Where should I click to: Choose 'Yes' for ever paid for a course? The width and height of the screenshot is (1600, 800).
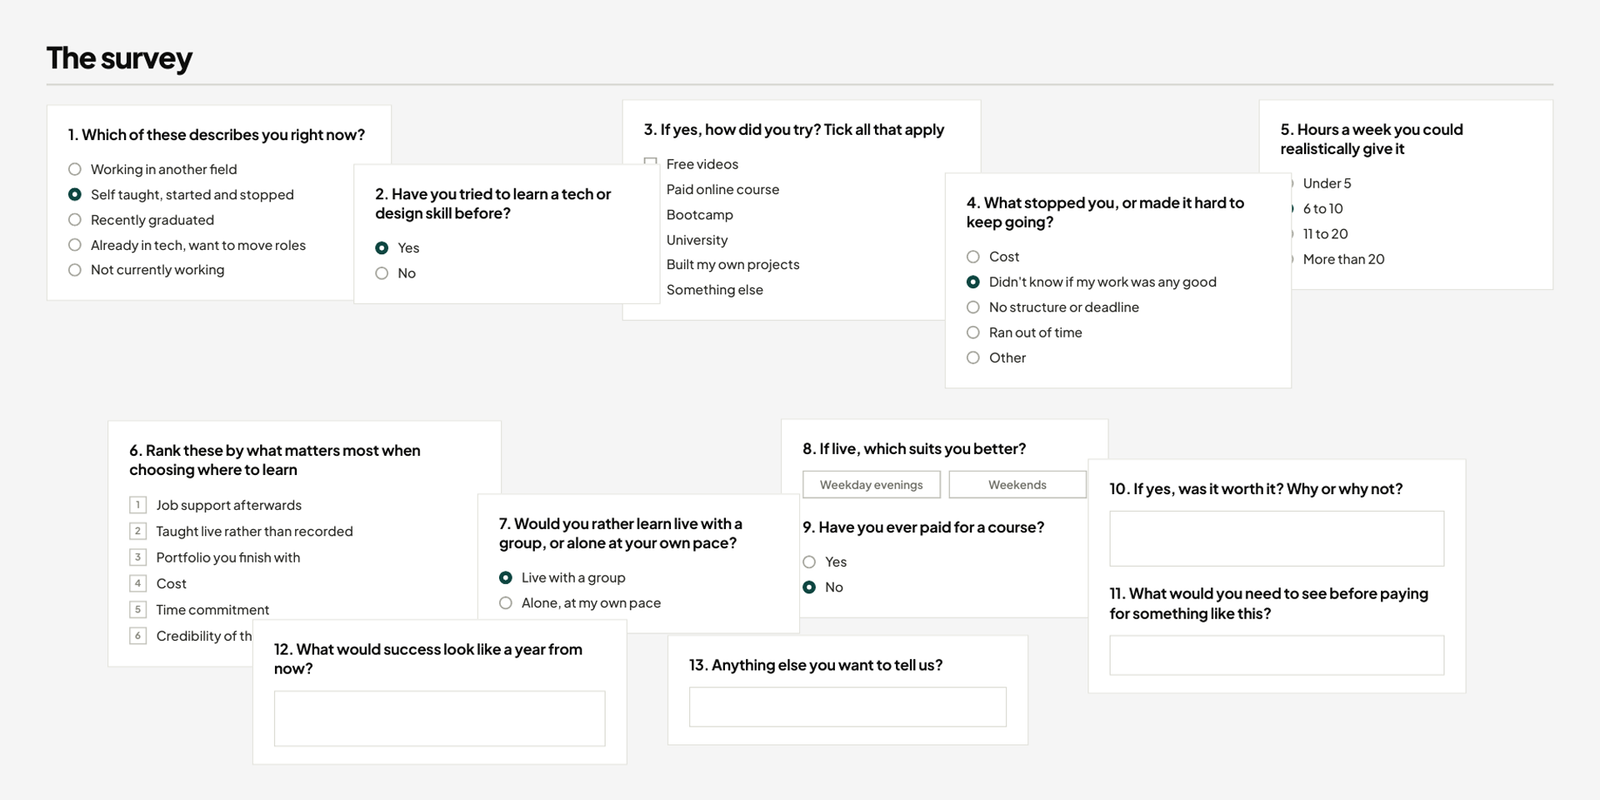coord(809,562)
